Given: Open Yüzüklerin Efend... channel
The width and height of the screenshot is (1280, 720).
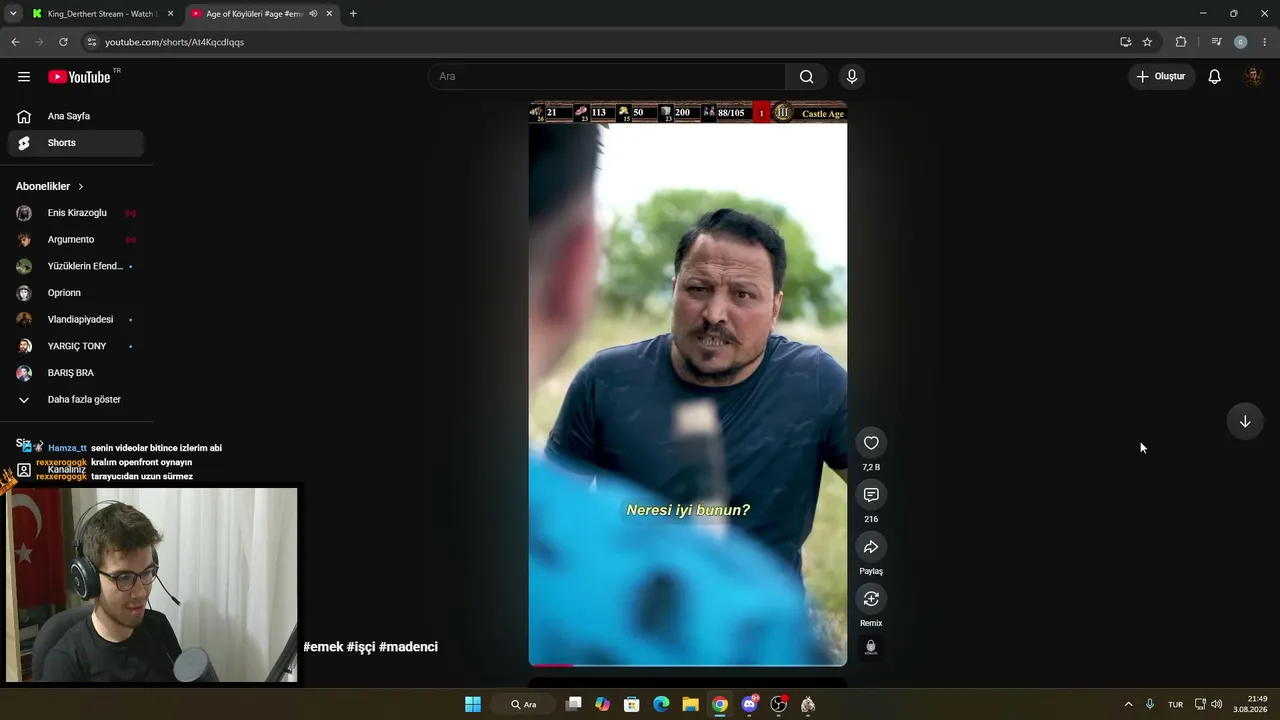Looking at the screenshot, I should [x=76, y=266].
